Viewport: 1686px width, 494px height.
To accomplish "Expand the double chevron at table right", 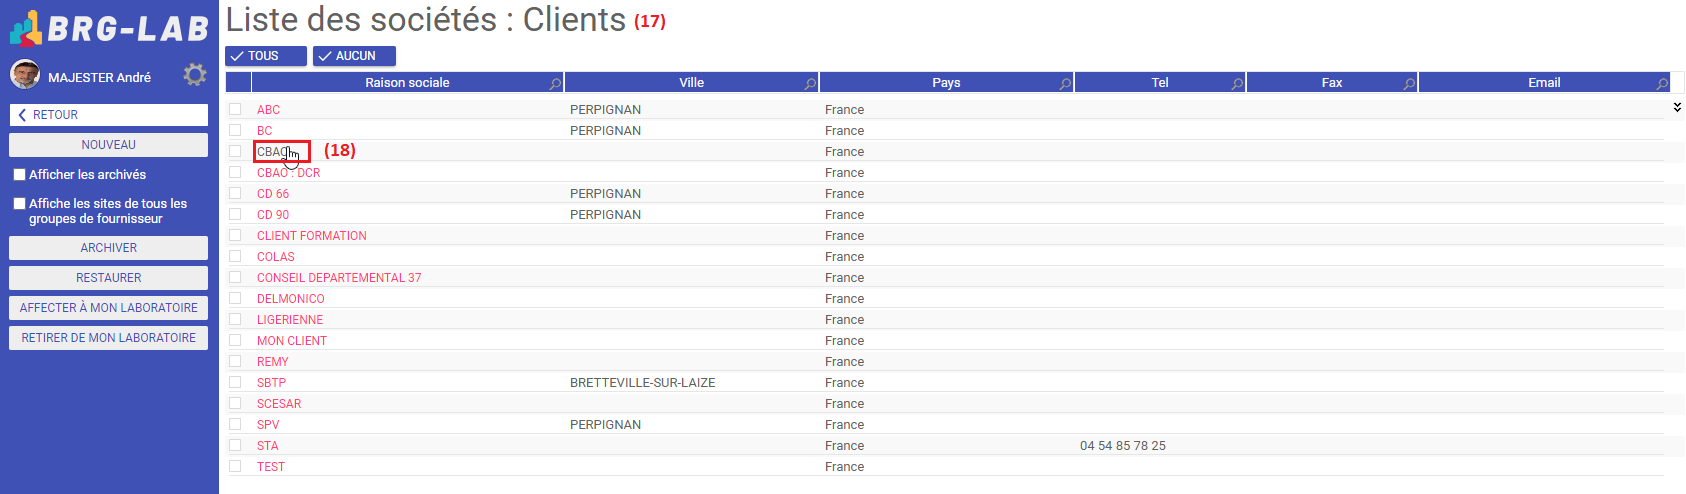I will 1677,107.
